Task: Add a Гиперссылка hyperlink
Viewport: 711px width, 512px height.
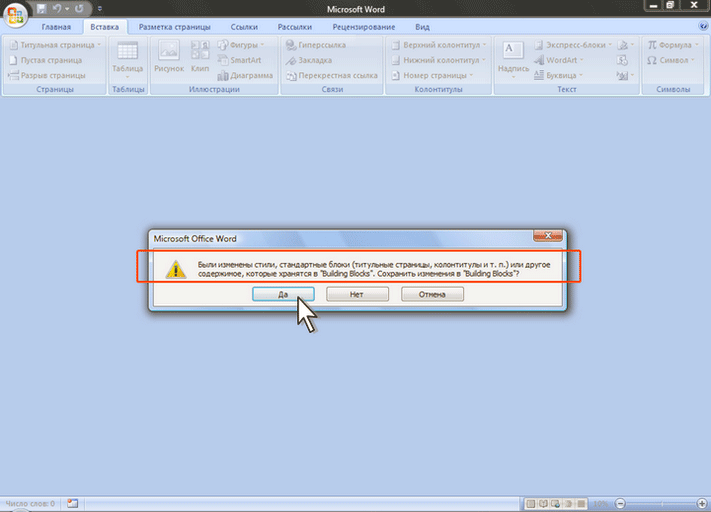Action: (316, 45)
